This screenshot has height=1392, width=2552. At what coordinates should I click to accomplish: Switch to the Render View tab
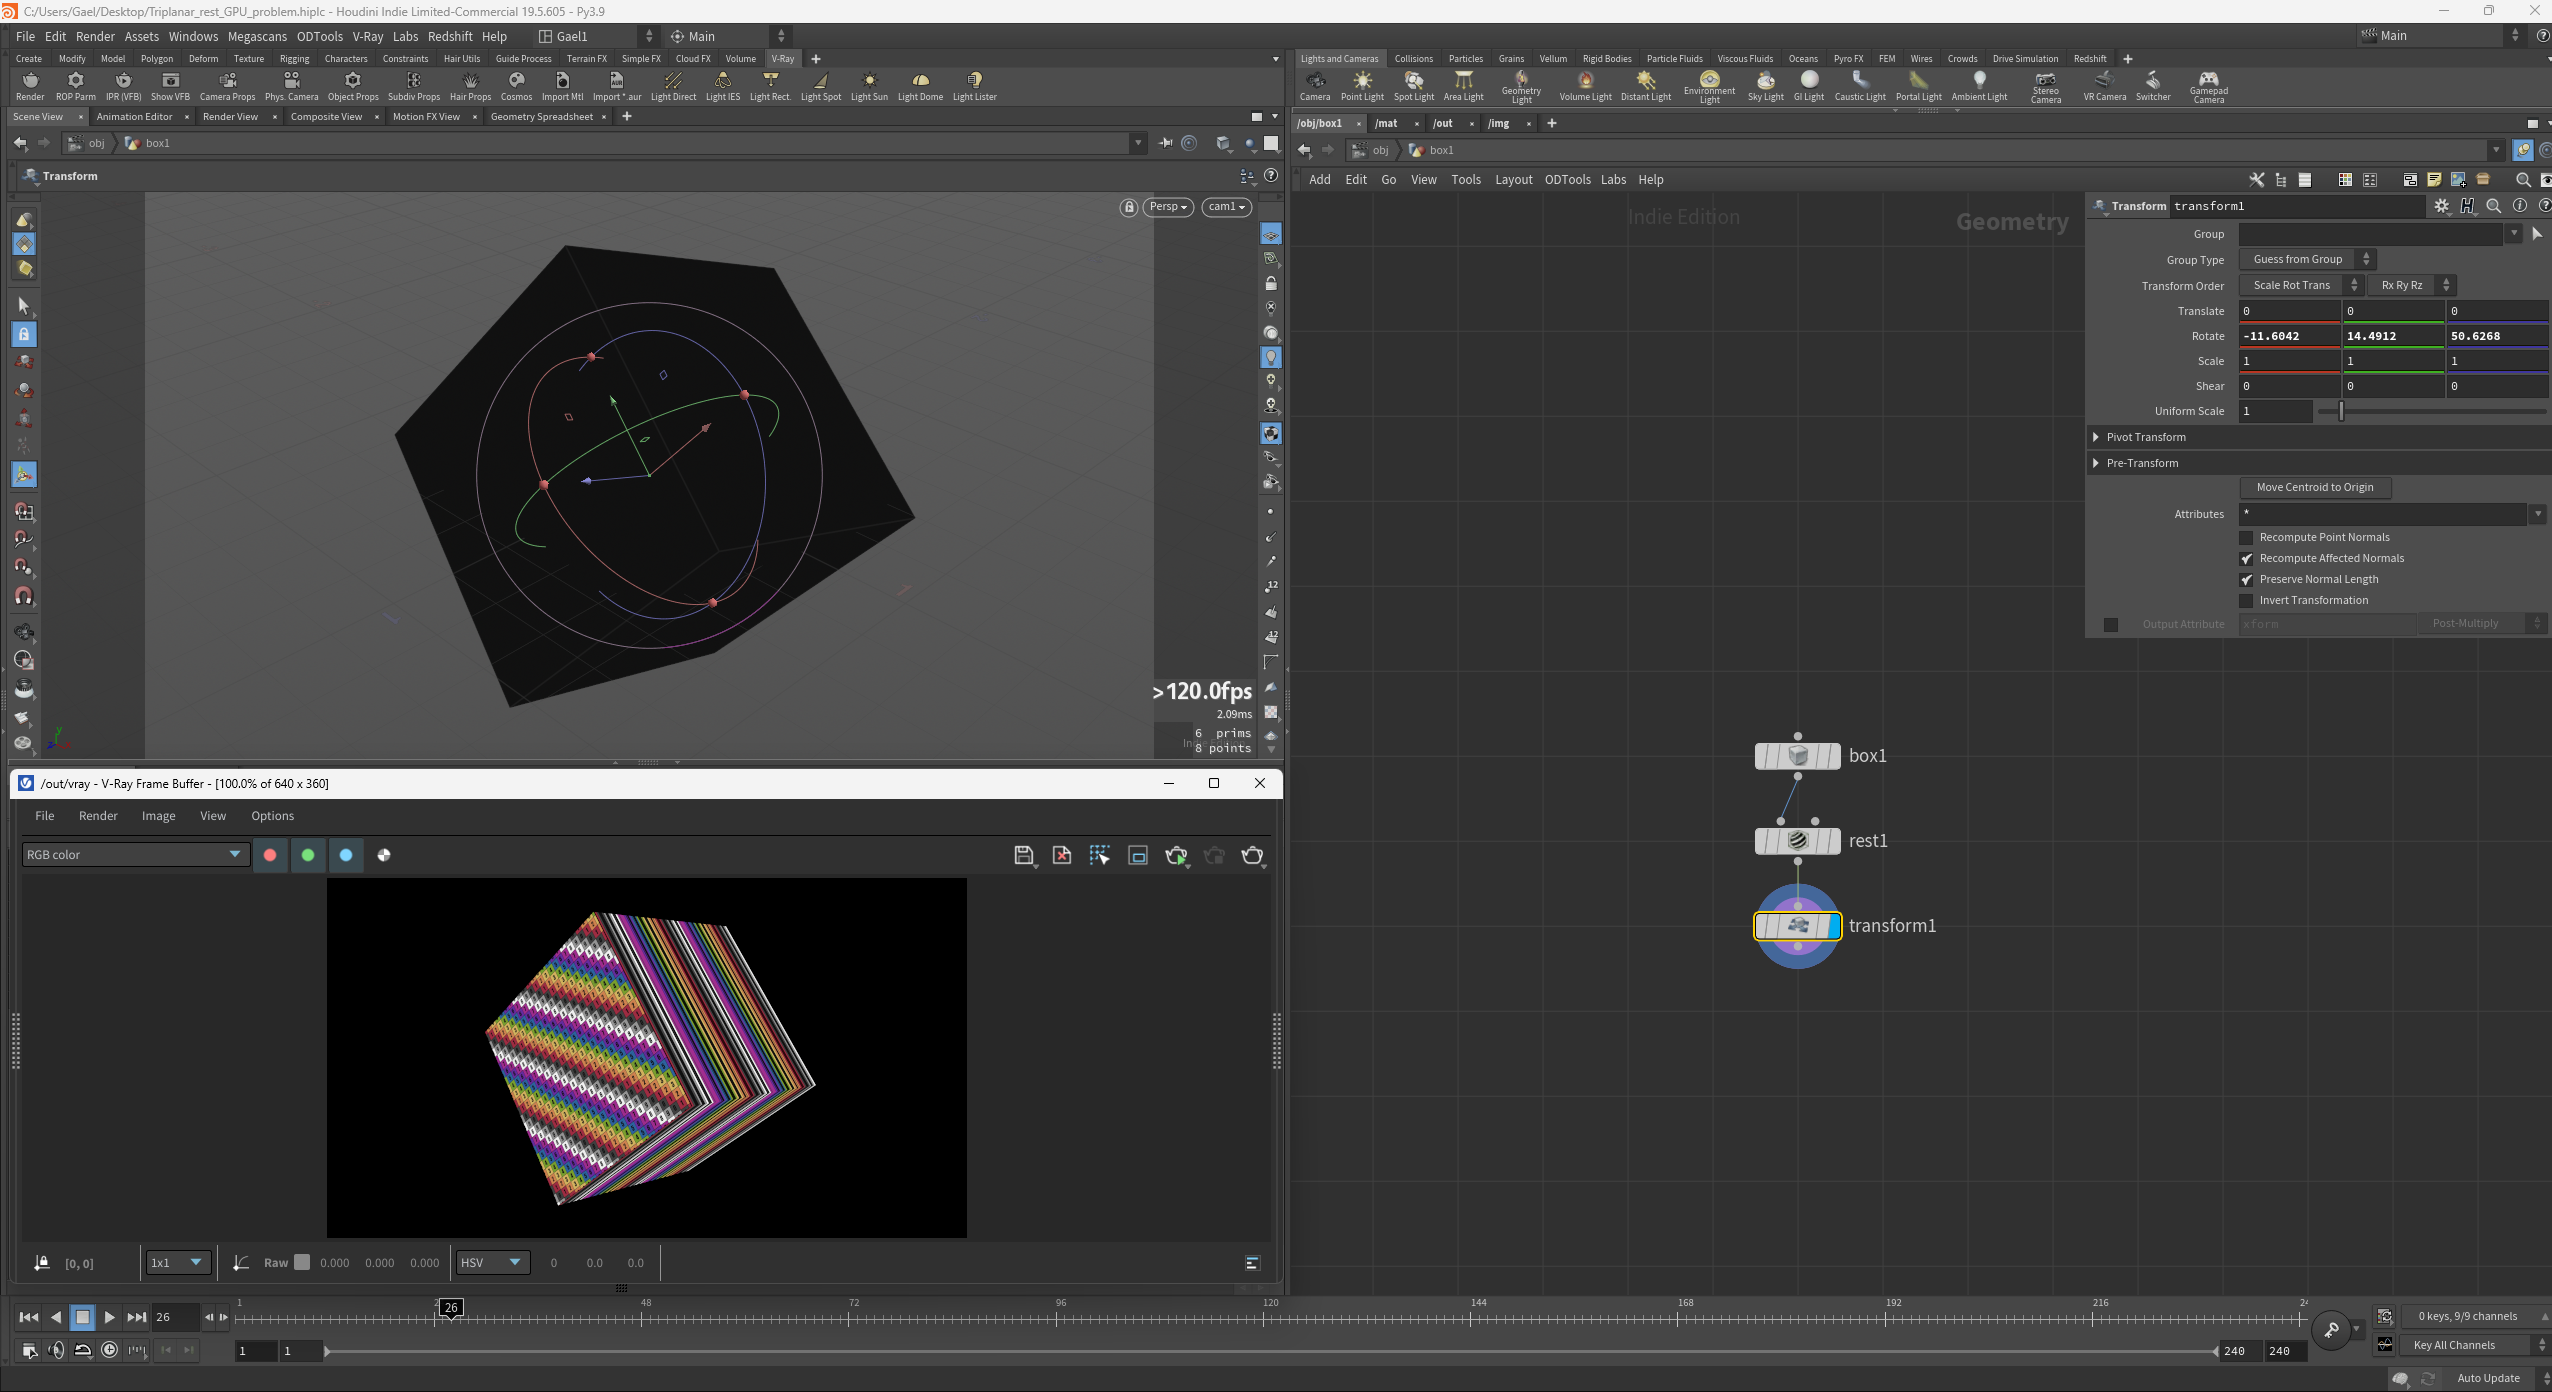230,117
